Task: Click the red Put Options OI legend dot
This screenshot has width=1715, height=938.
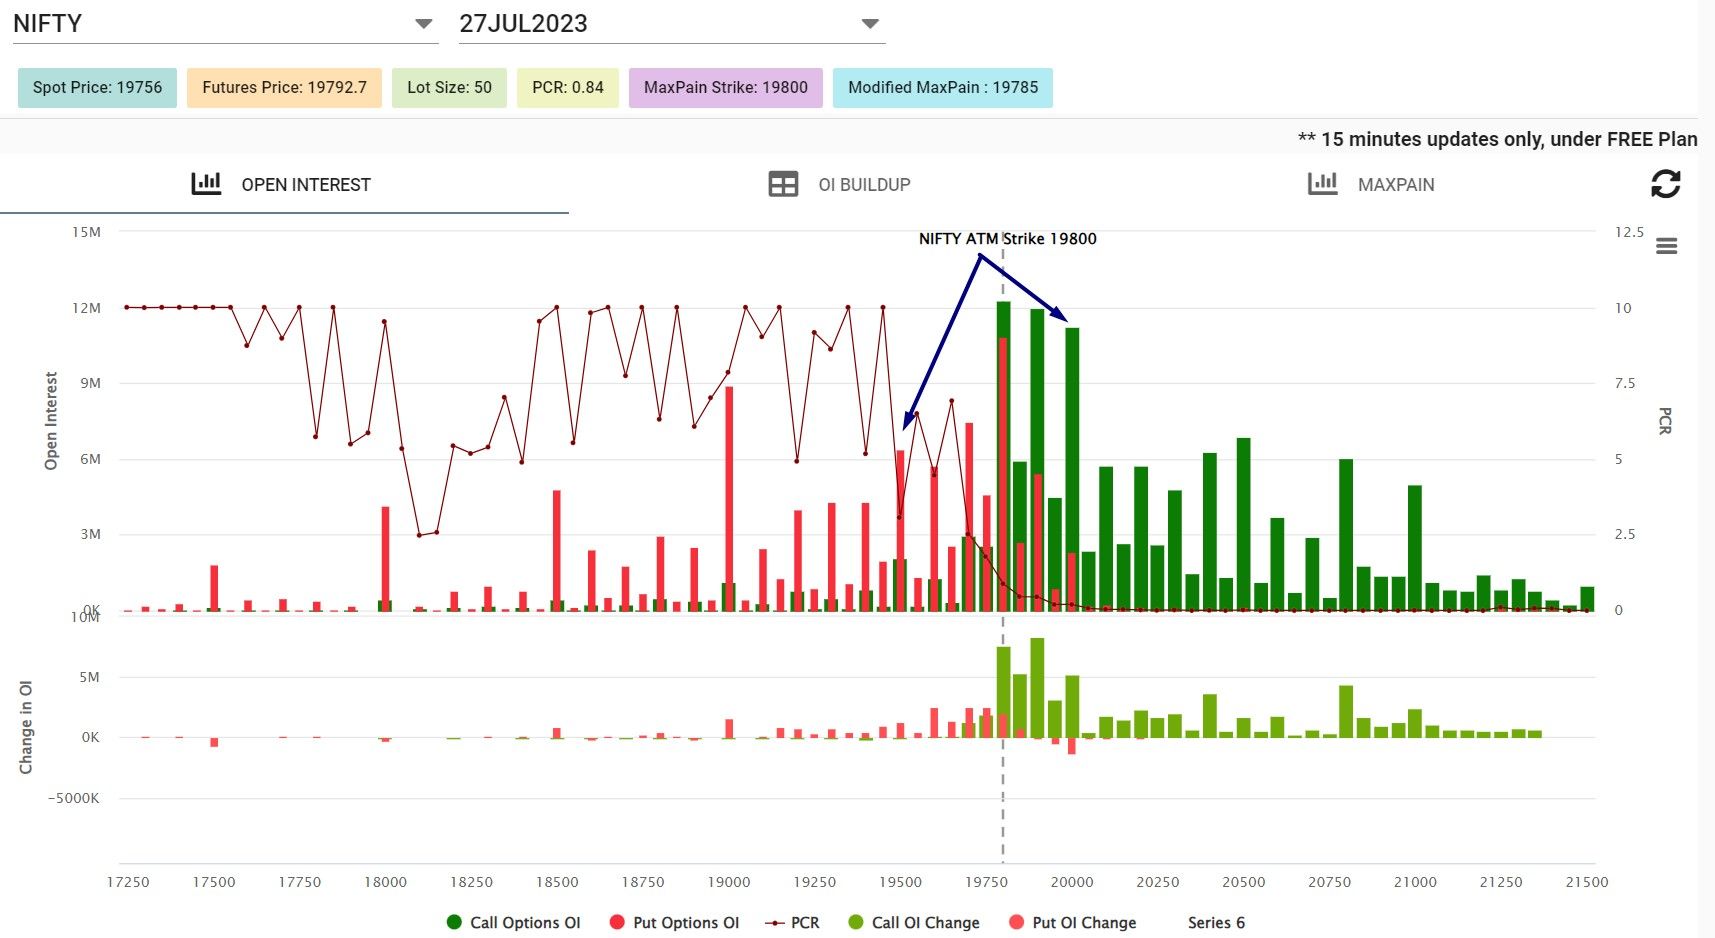Action: pos(617,922)
